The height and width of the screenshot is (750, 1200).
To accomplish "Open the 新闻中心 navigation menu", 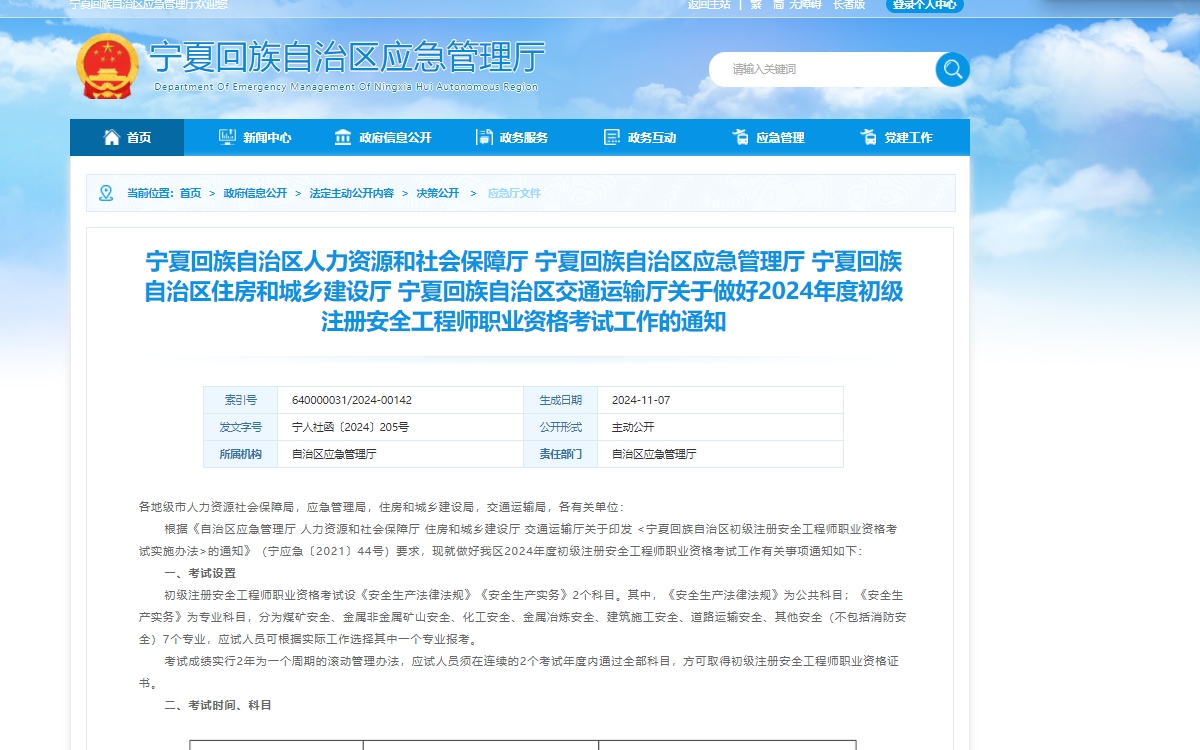I will click(x=266, y=137).
